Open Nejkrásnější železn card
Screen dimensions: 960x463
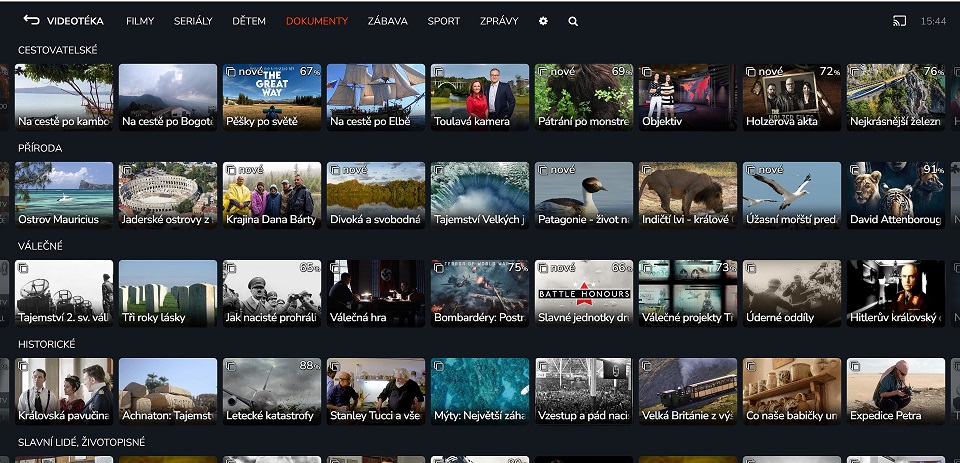point(896,97)
